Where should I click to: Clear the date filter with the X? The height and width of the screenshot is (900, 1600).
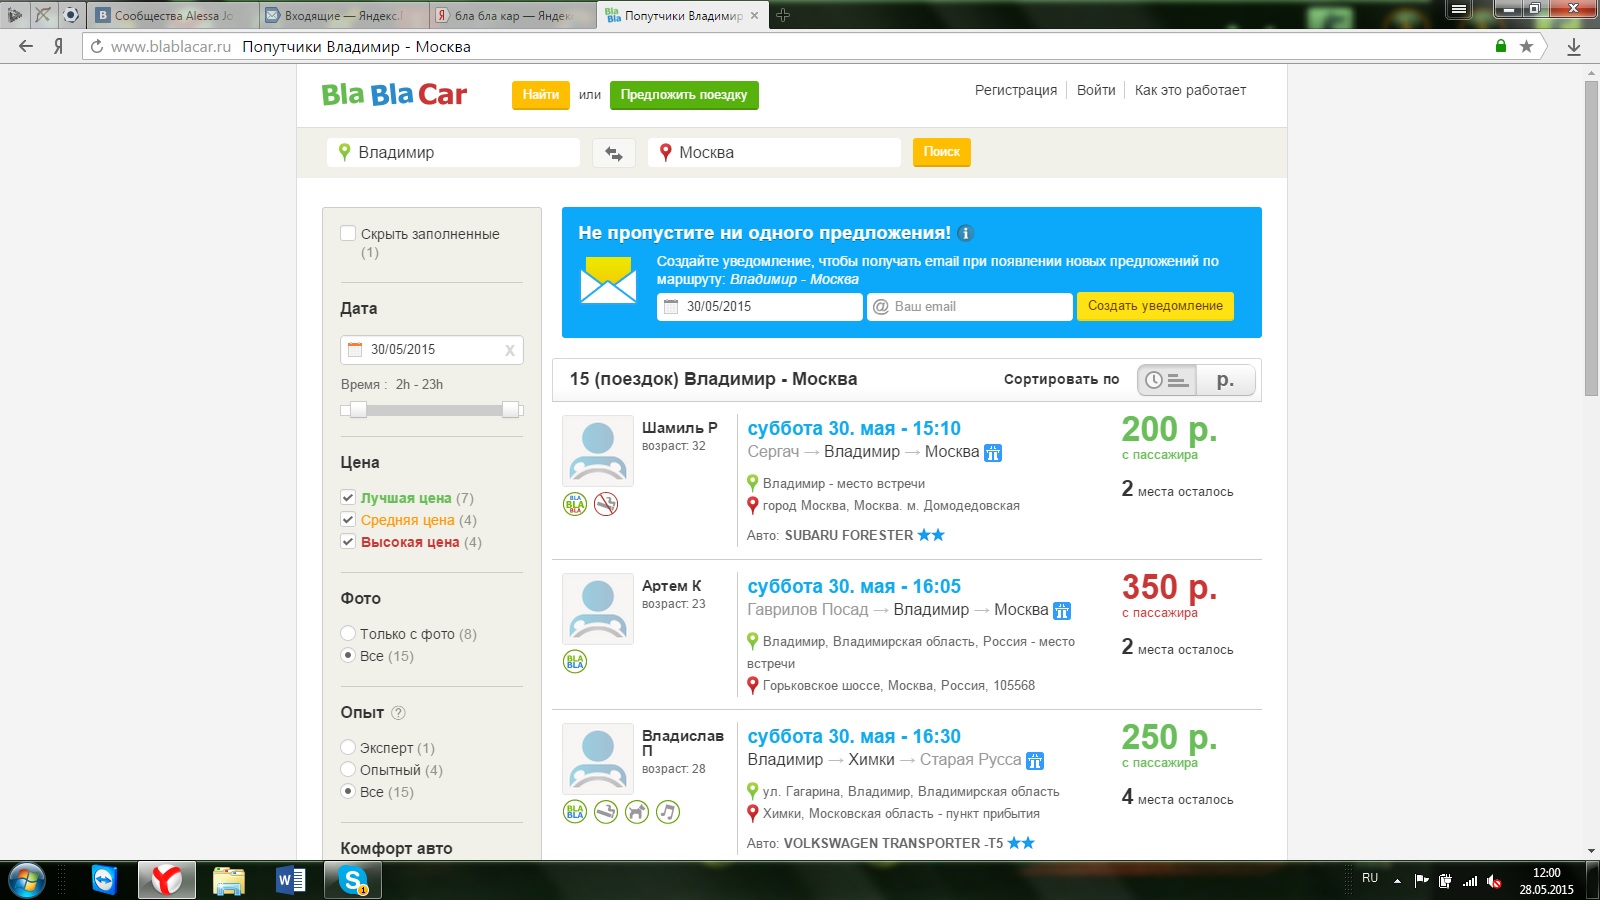(x=510, y=350)
